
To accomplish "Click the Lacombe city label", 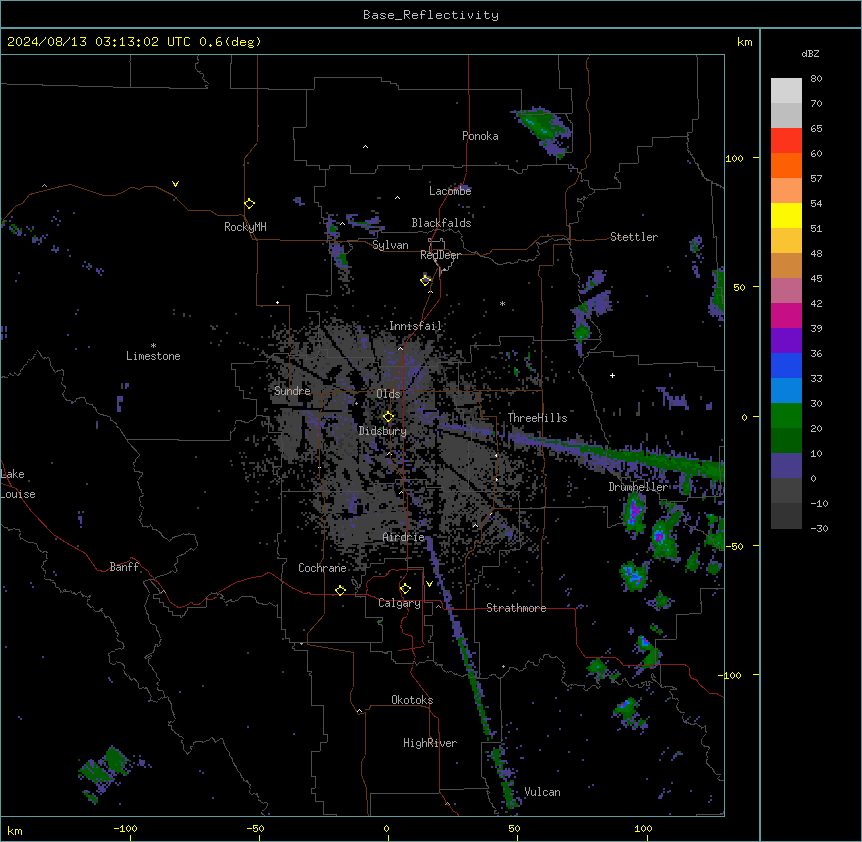I will pyautogui.click(x=450, y=191).
